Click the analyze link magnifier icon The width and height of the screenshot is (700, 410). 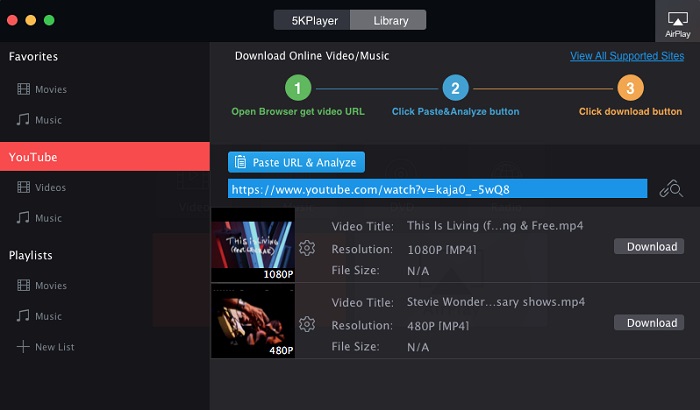pos(671,189)
